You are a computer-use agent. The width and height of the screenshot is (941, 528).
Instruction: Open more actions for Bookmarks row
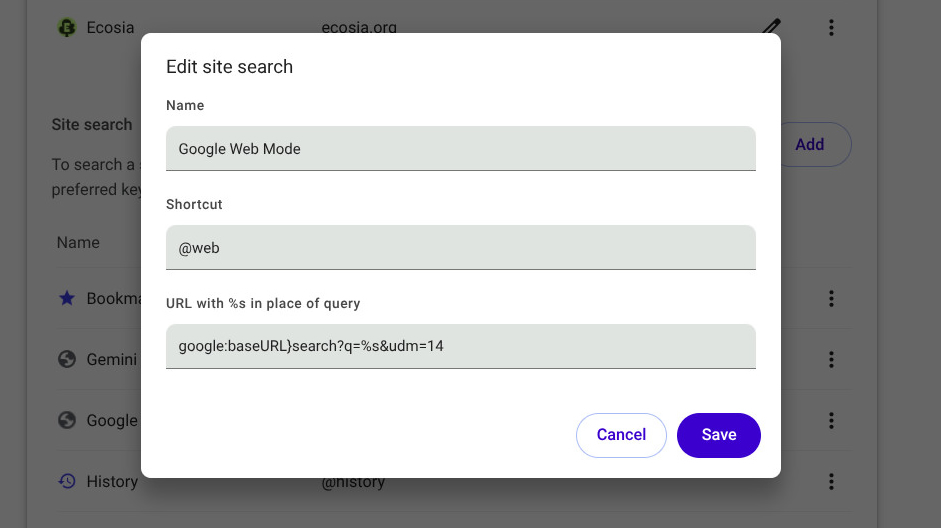[831, 298]
